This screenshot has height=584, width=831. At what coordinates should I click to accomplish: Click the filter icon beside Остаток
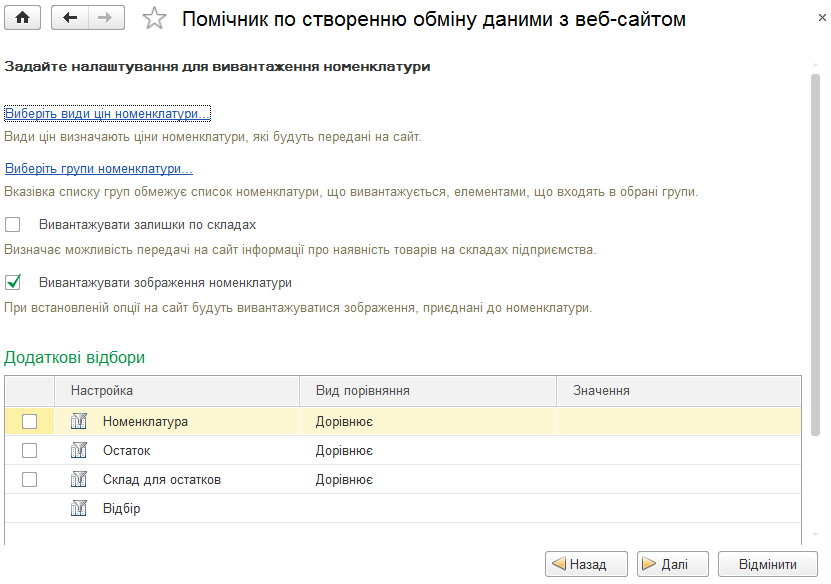[x=78, y=450]
